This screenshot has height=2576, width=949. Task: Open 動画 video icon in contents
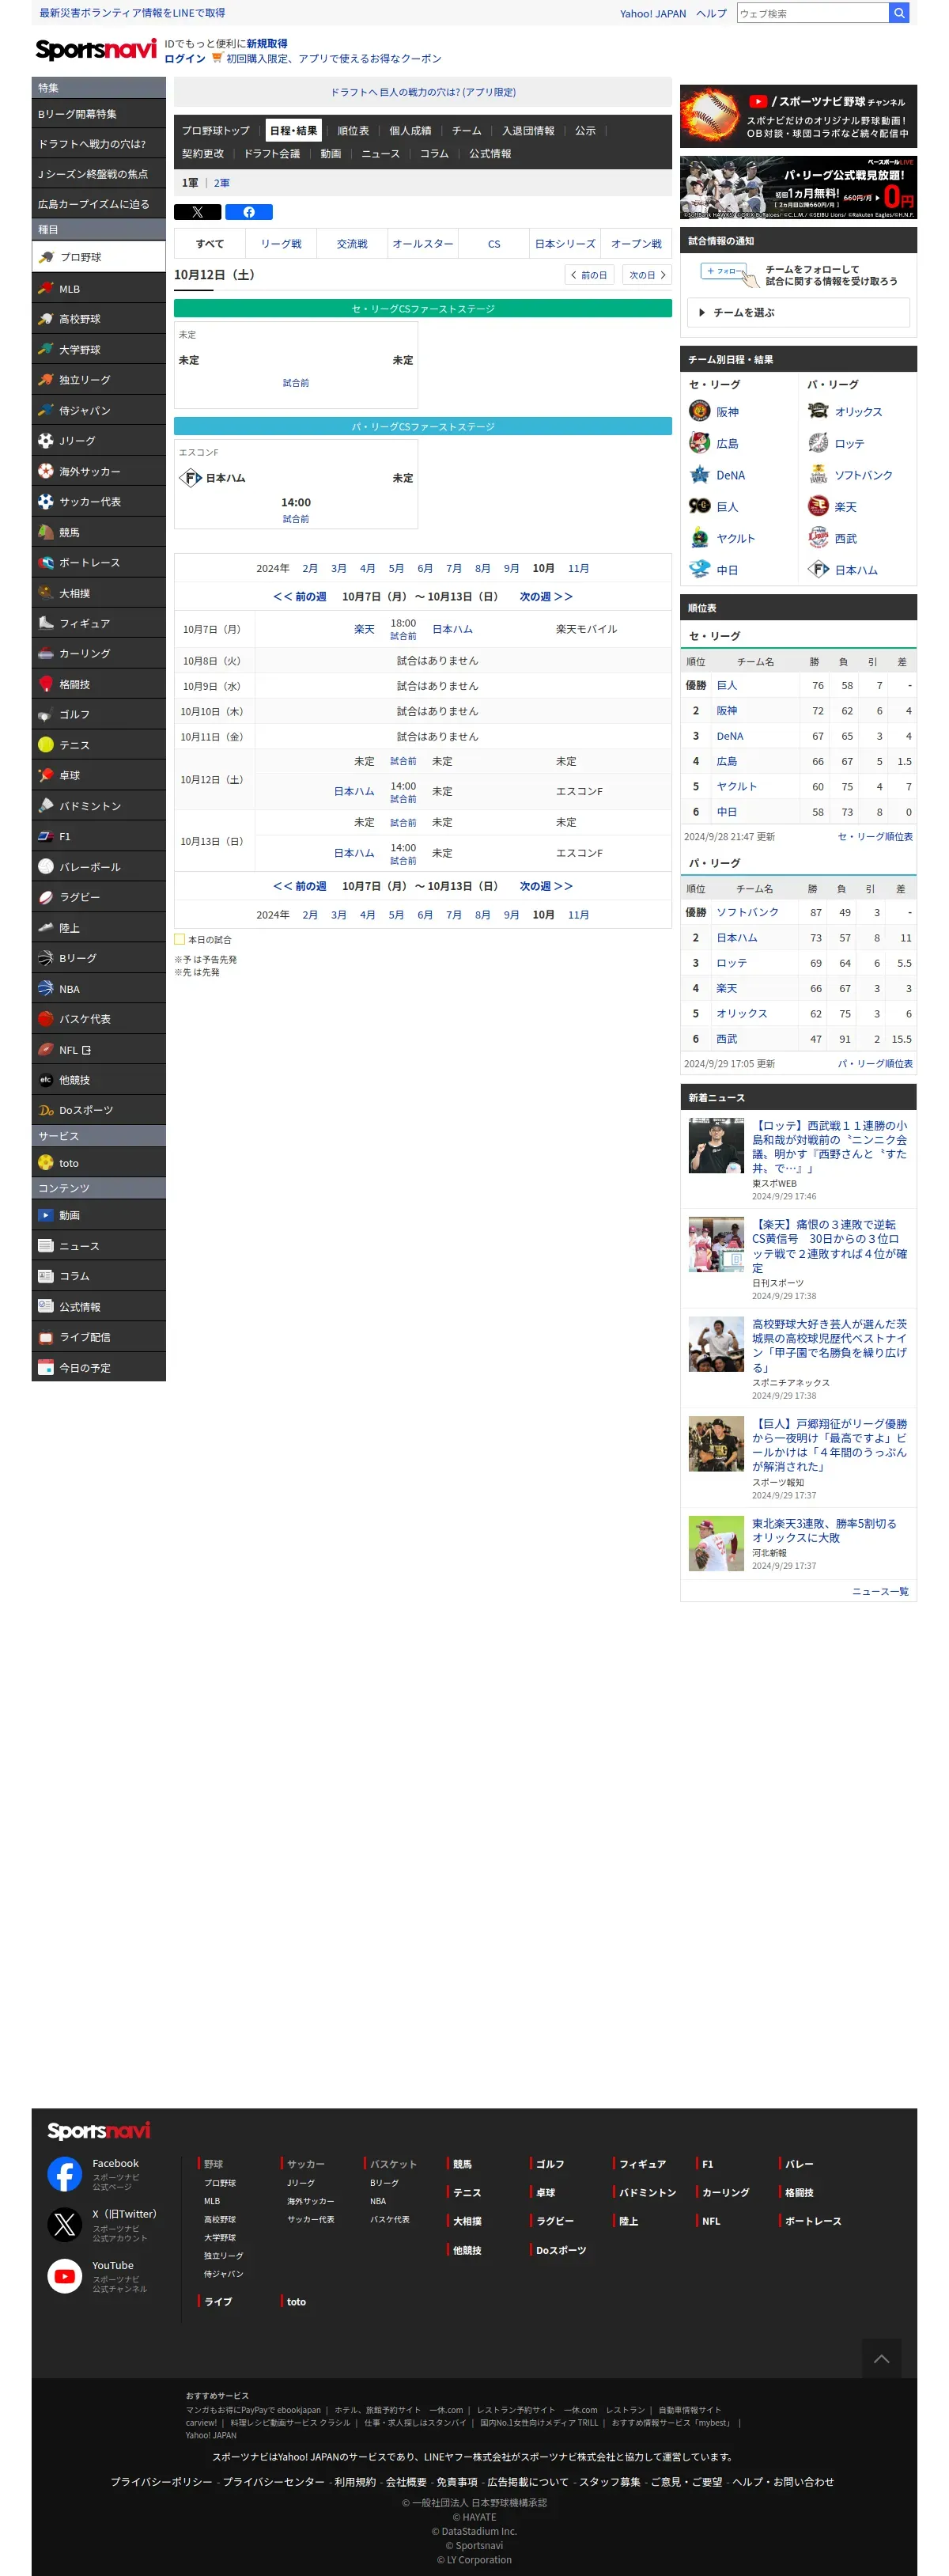coord(45,1215)
